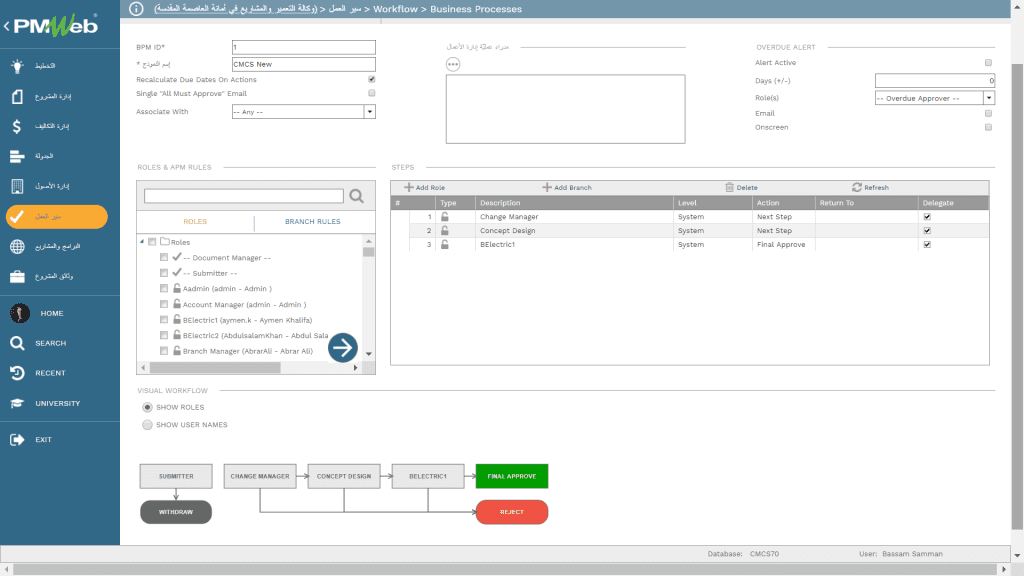Open the globe programs and projects icon
This screenshot has height=576, width=1024.
click(x=17, y=246)
